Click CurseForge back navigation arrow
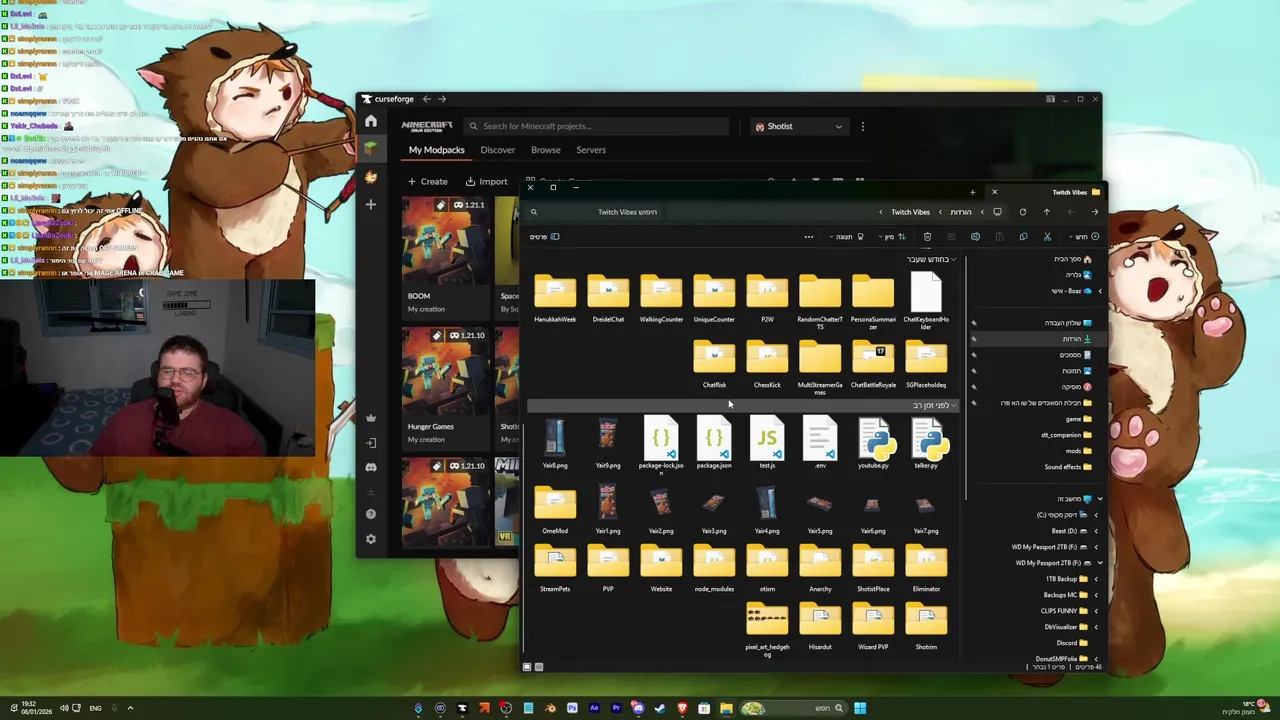Image resolution: width=1280 pixels, height=720 pixels. (x=426, y=99)
